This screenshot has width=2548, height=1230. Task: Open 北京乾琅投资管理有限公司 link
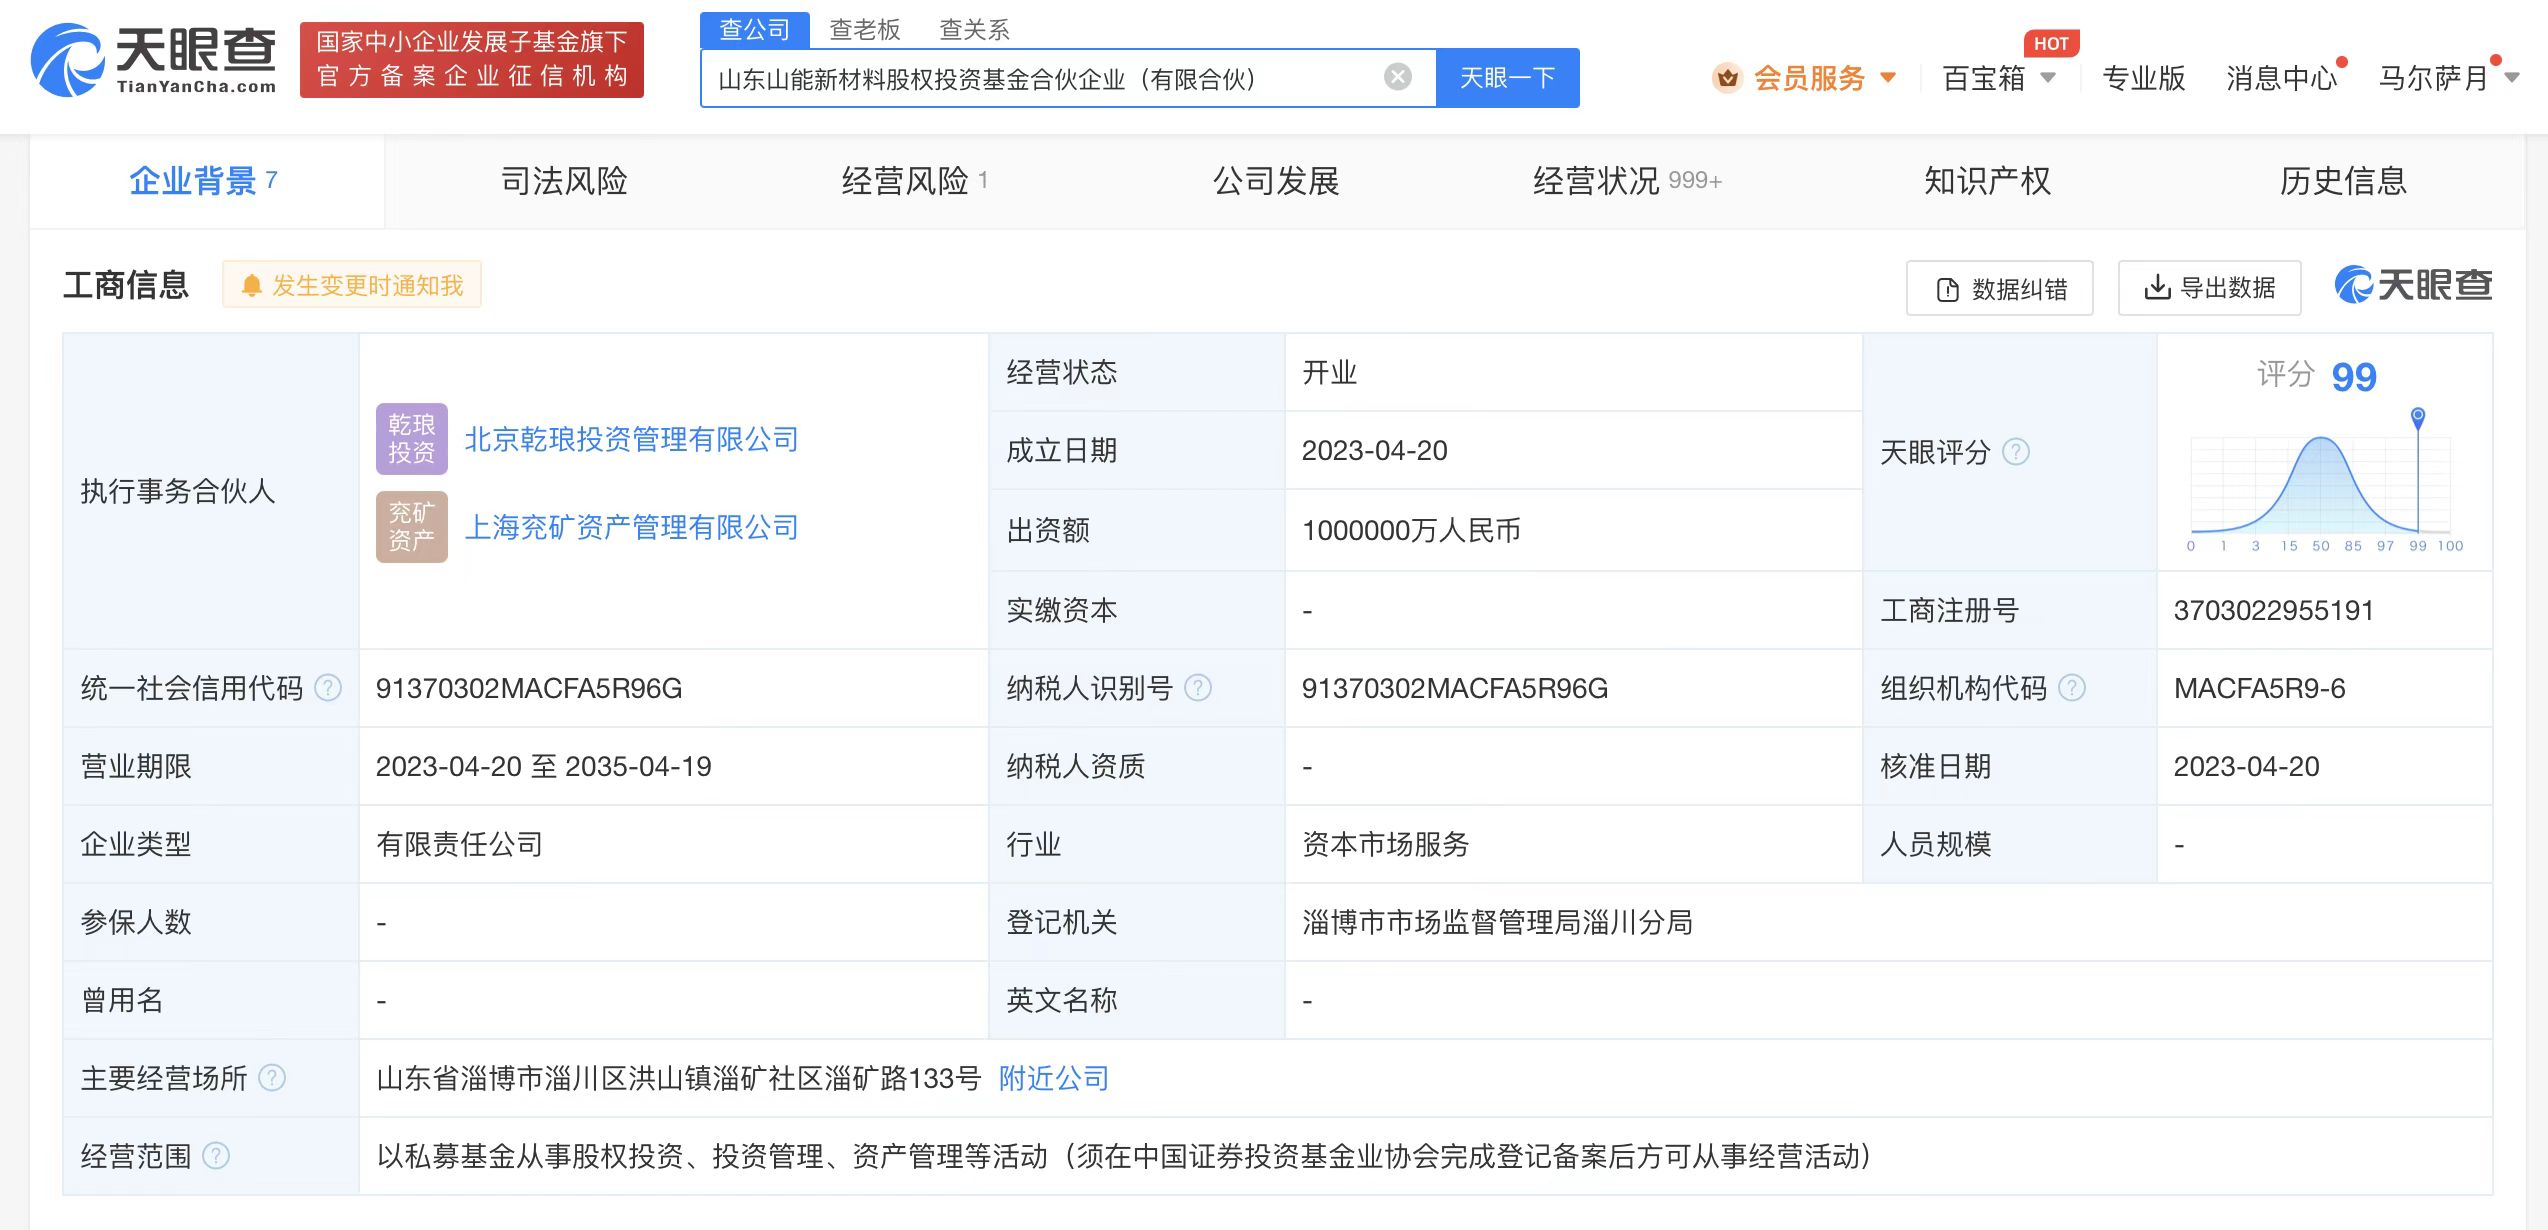click(x=632, y=439)
